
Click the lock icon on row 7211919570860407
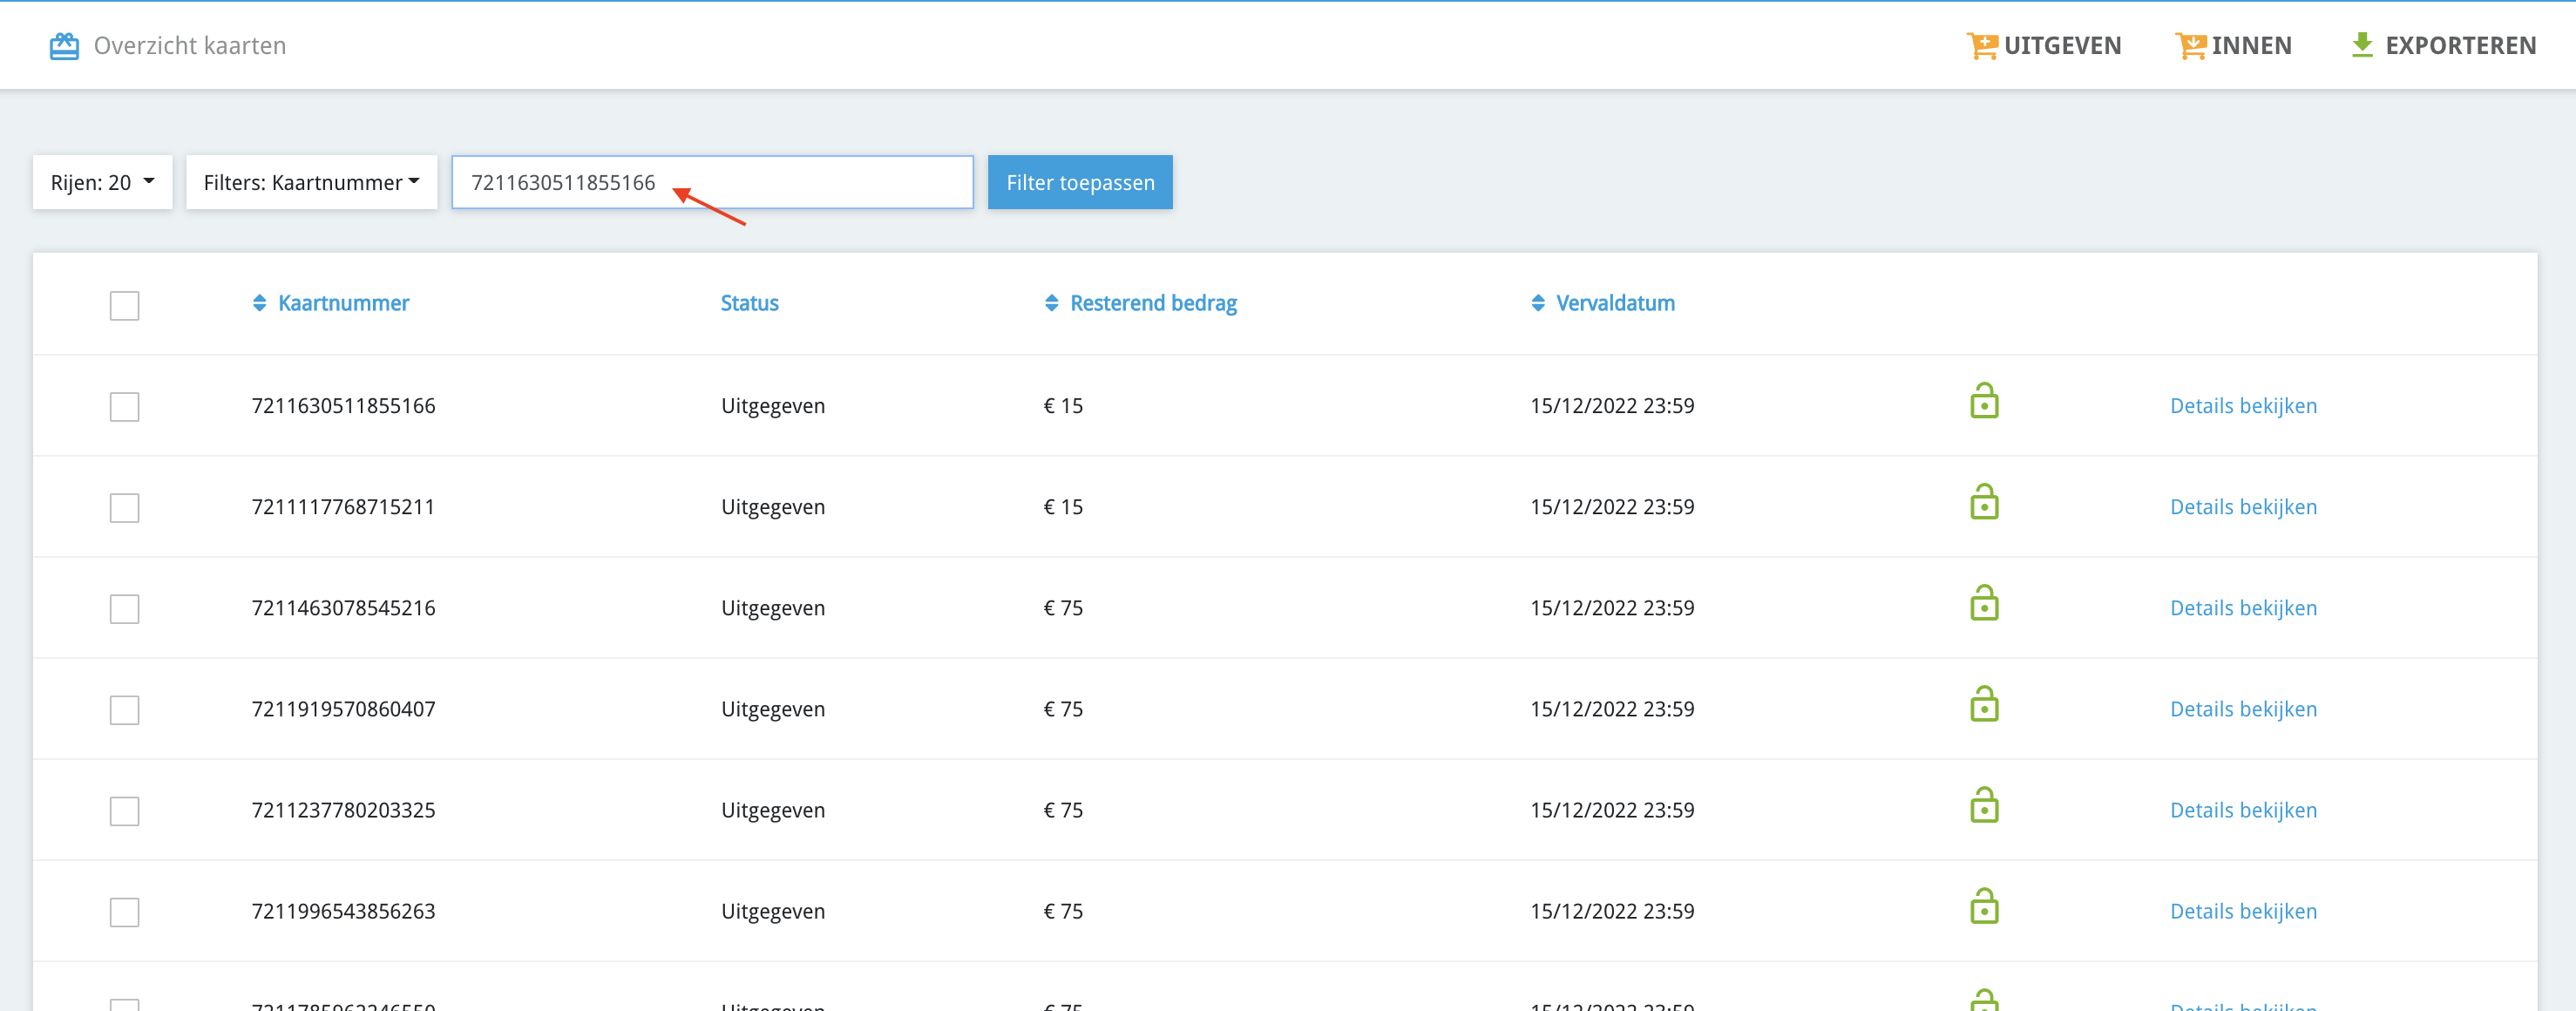tap(1984, 705)
